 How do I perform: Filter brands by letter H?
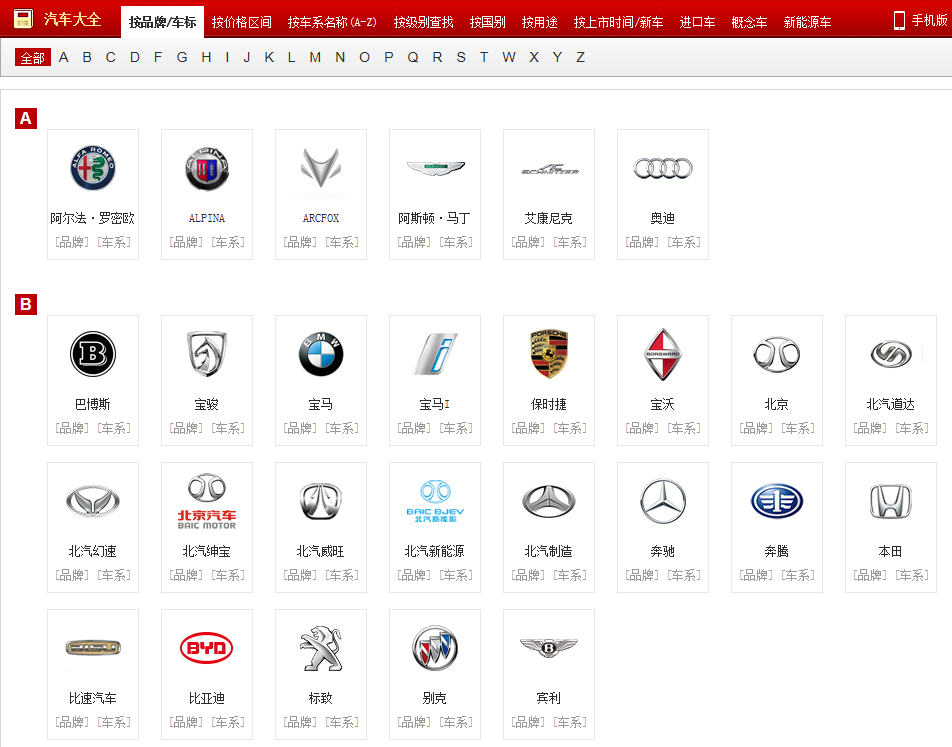pyautogui.click(x=206, y=58)
